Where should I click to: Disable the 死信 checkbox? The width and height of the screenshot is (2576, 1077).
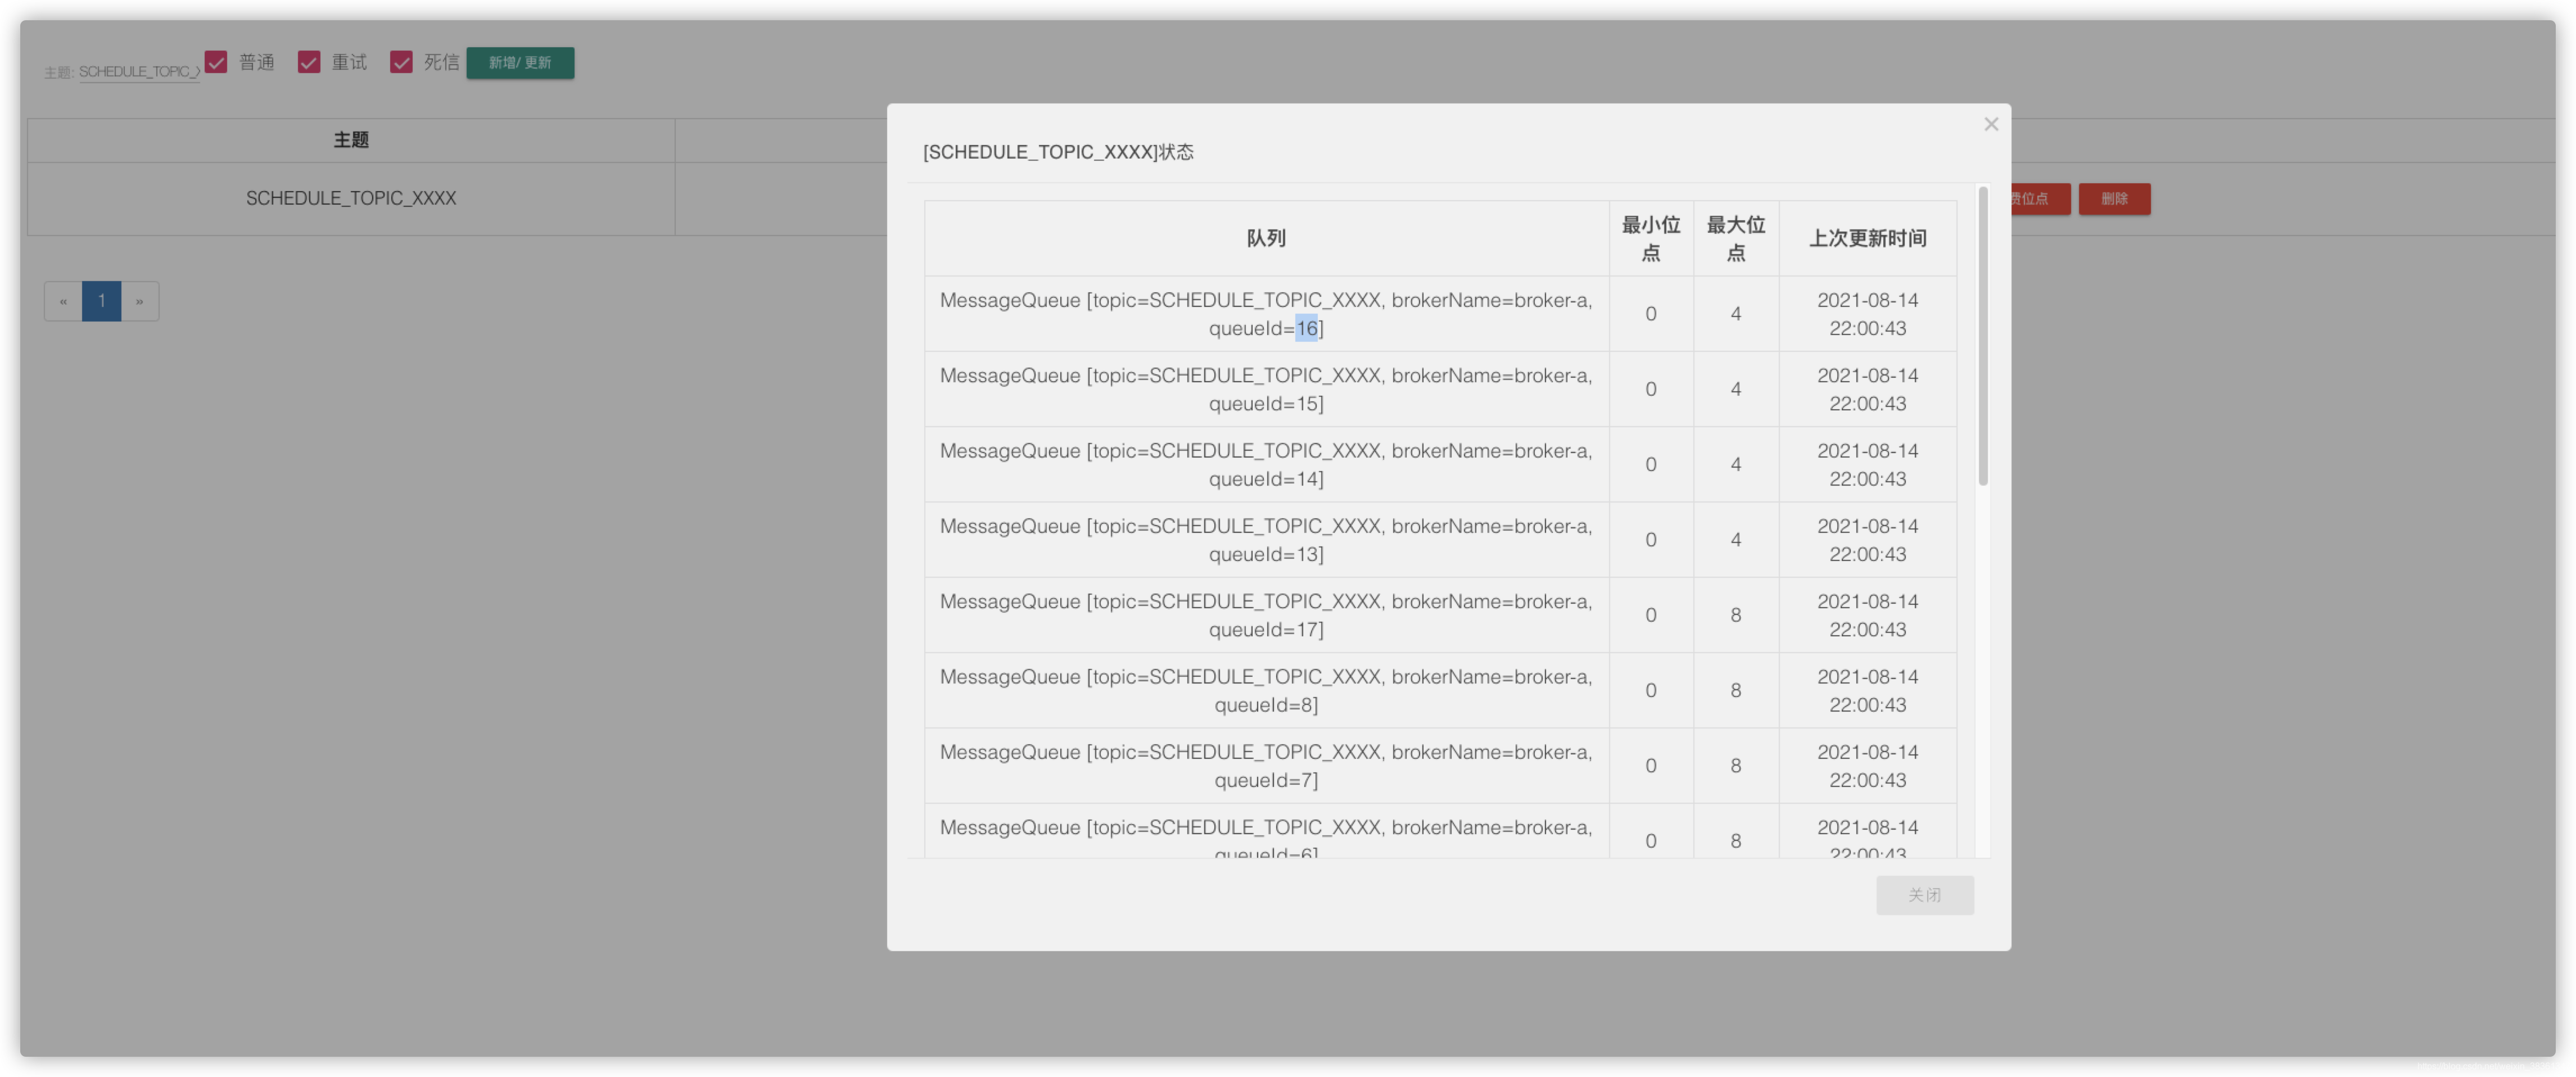401,62
